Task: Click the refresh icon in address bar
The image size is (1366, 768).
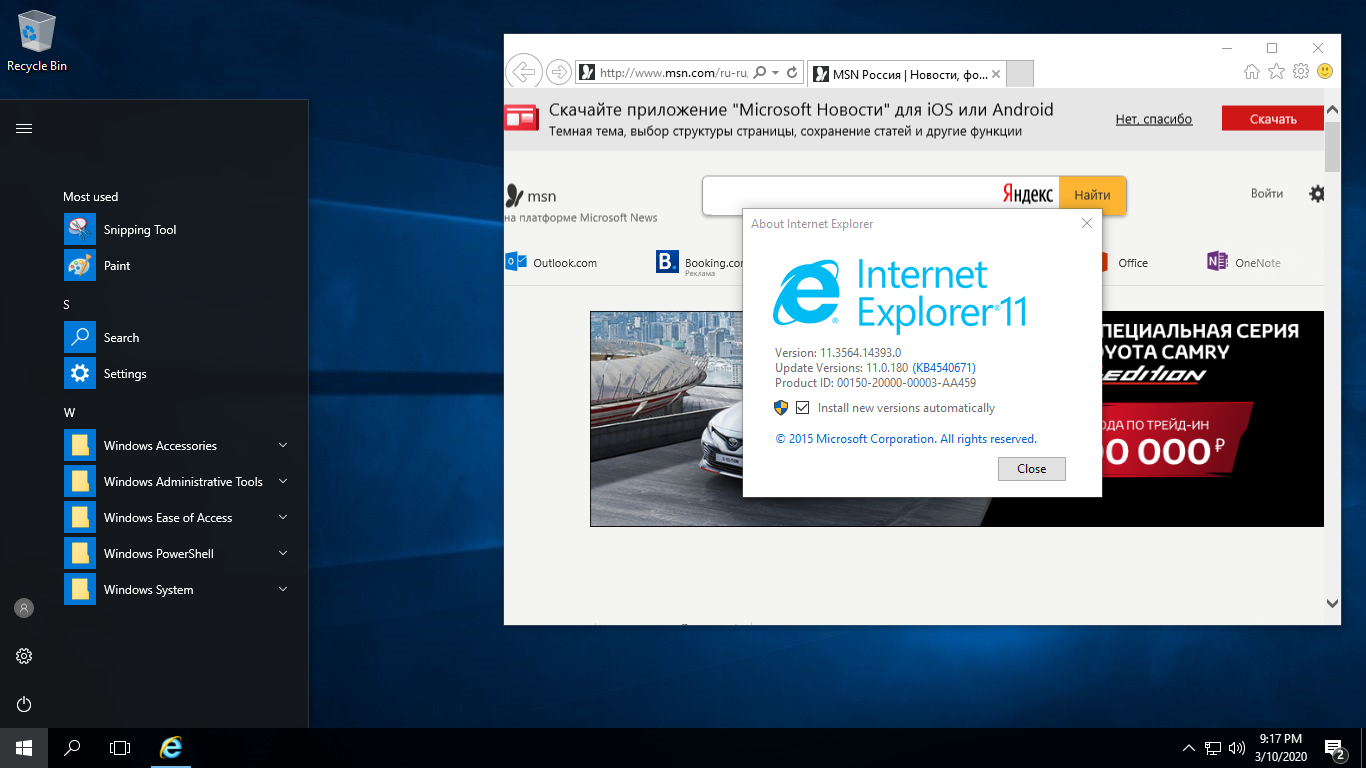Action: (792, 72)
